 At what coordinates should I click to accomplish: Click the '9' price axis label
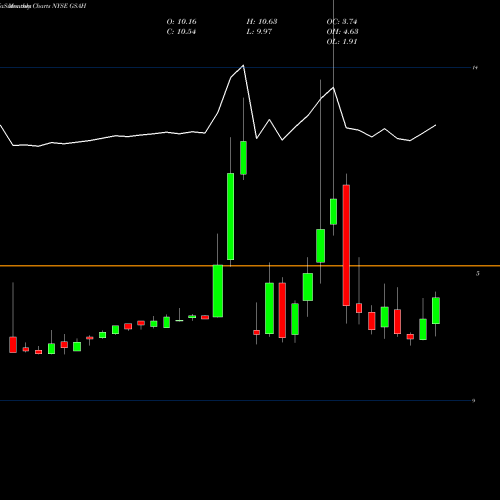click(474, 401)
